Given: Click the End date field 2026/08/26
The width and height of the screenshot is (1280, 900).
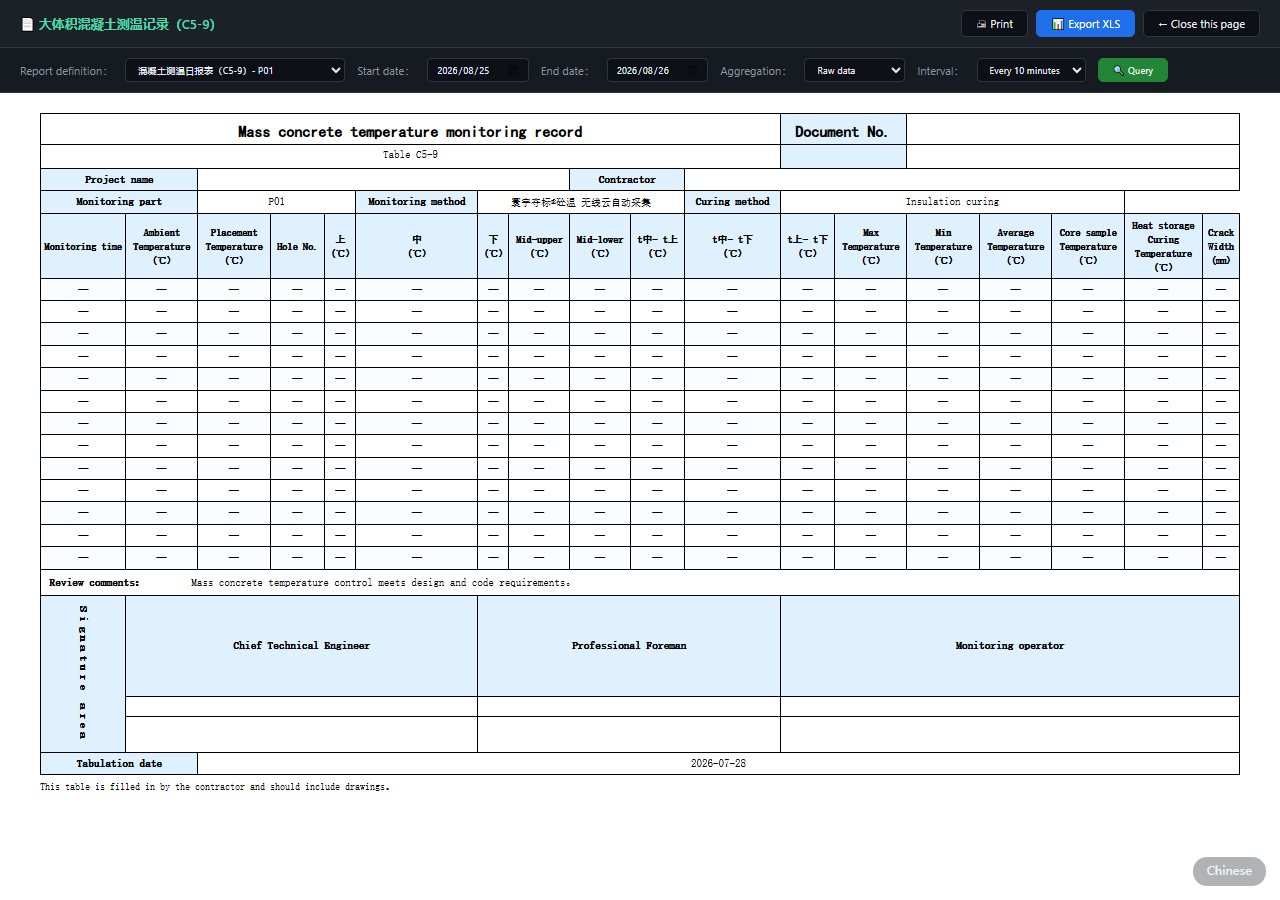Looking at the screenshot, I should (657, 70).
